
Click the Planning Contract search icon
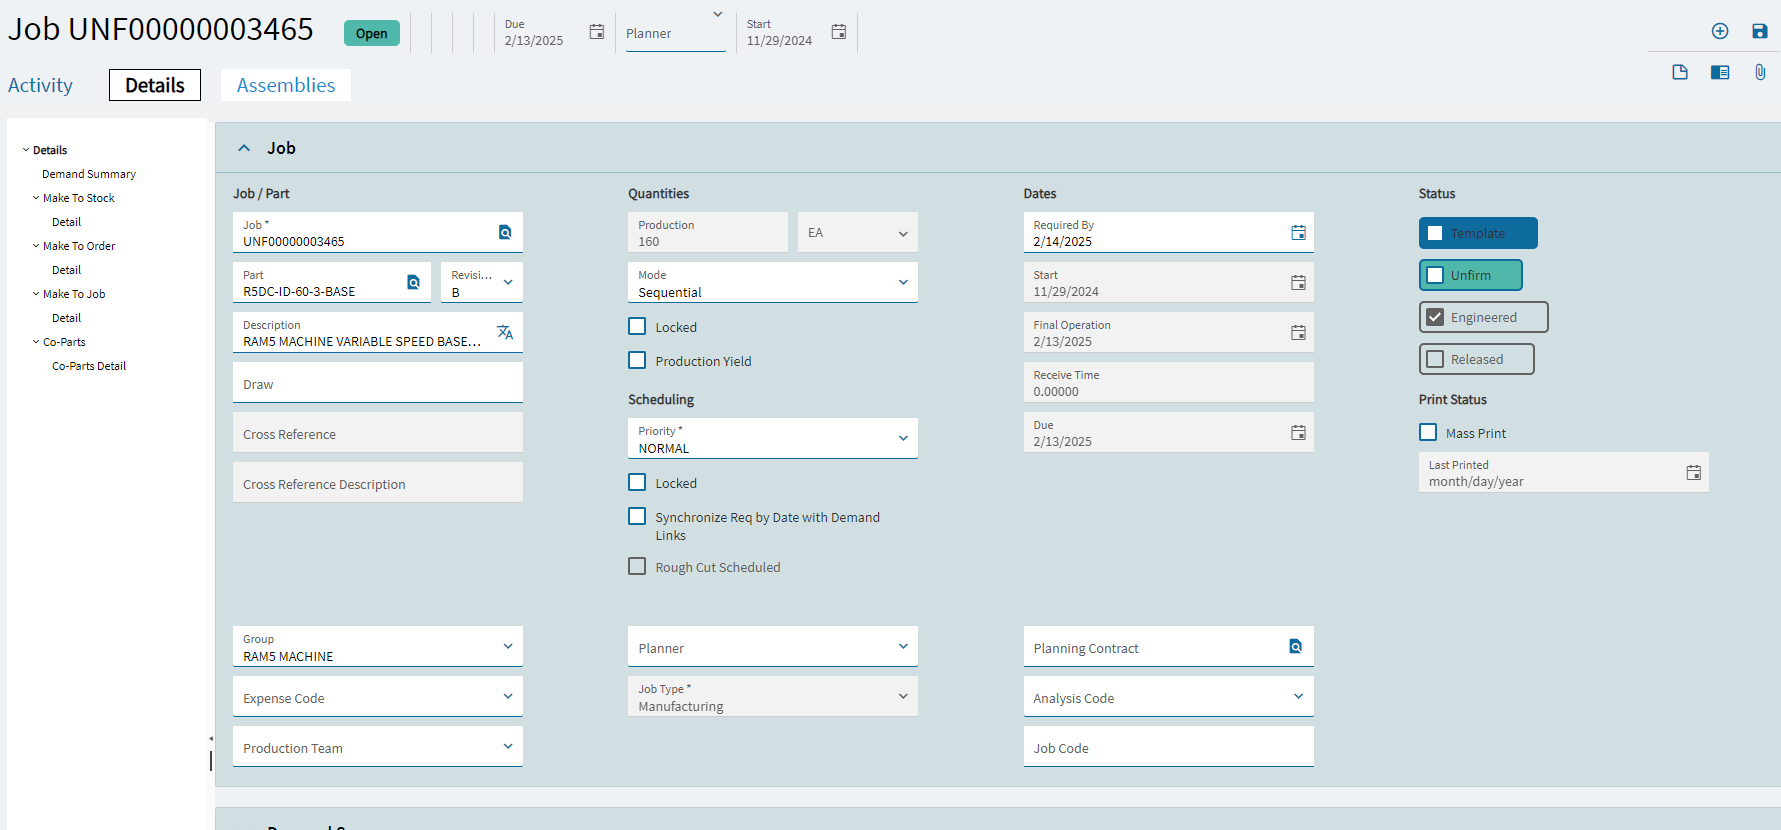click(x=1296, y=646)
